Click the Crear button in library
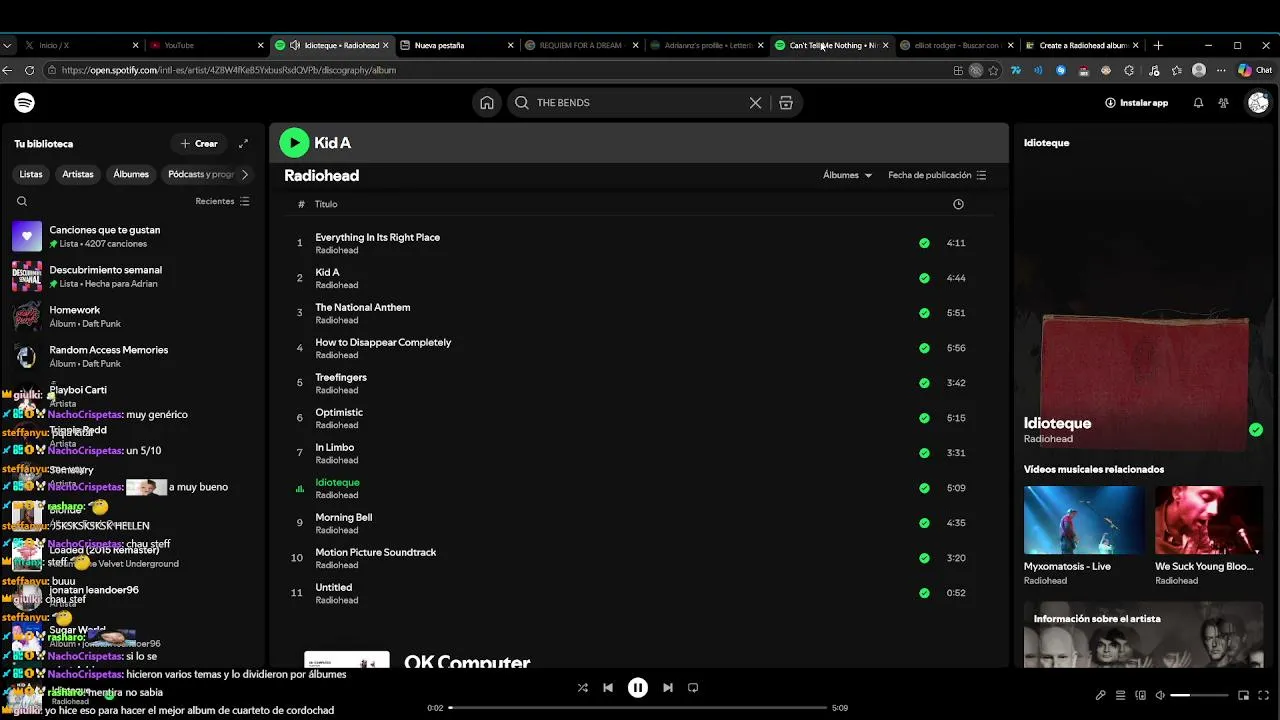 coord(199,144)
